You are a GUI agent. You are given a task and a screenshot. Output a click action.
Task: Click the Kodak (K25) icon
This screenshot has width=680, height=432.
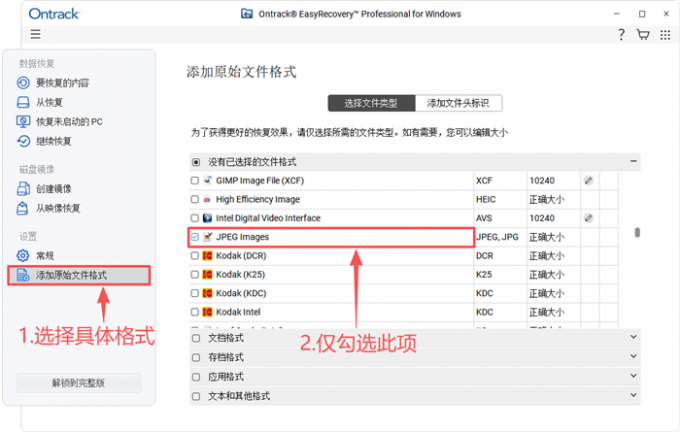(208, 275)
